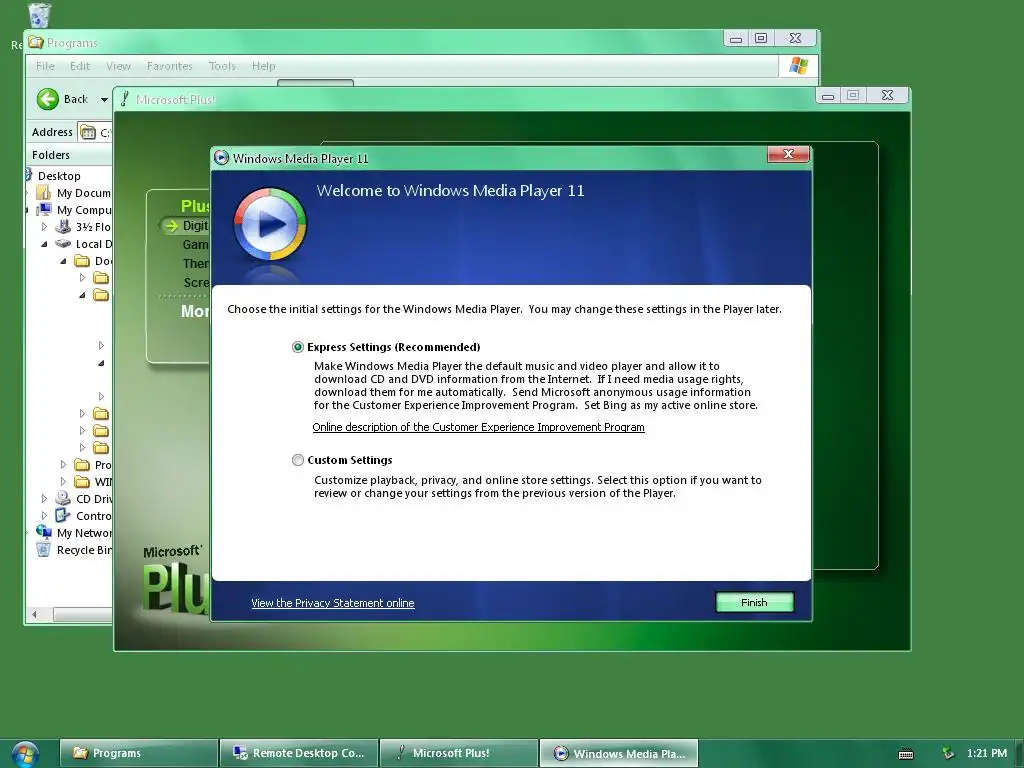Click the Address bar folder icon
Image resolution: width=1024 pixels, height=768 pixels.
(x=88, y=132)
